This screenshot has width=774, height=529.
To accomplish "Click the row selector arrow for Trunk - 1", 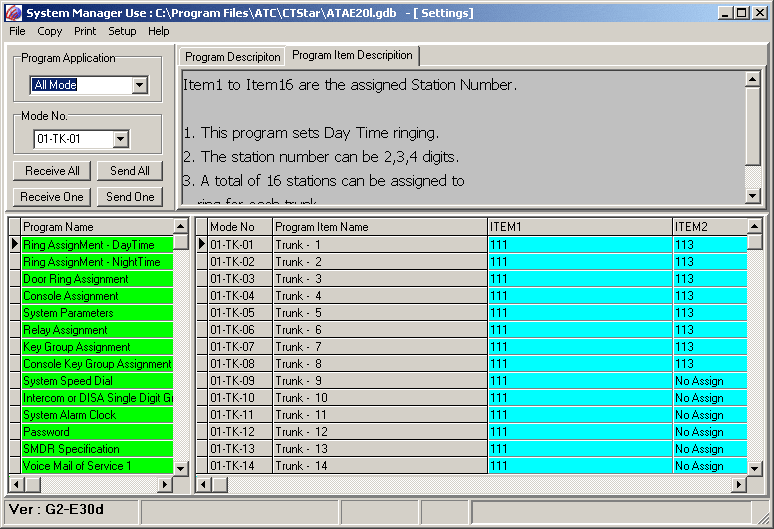I will pos(202,245).
